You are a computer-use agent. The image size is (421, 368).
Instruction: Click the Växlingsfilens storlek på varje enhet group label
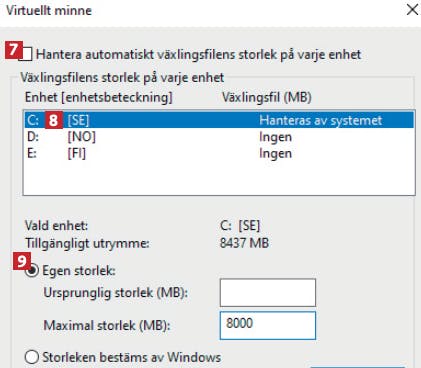tap(122, 78)
